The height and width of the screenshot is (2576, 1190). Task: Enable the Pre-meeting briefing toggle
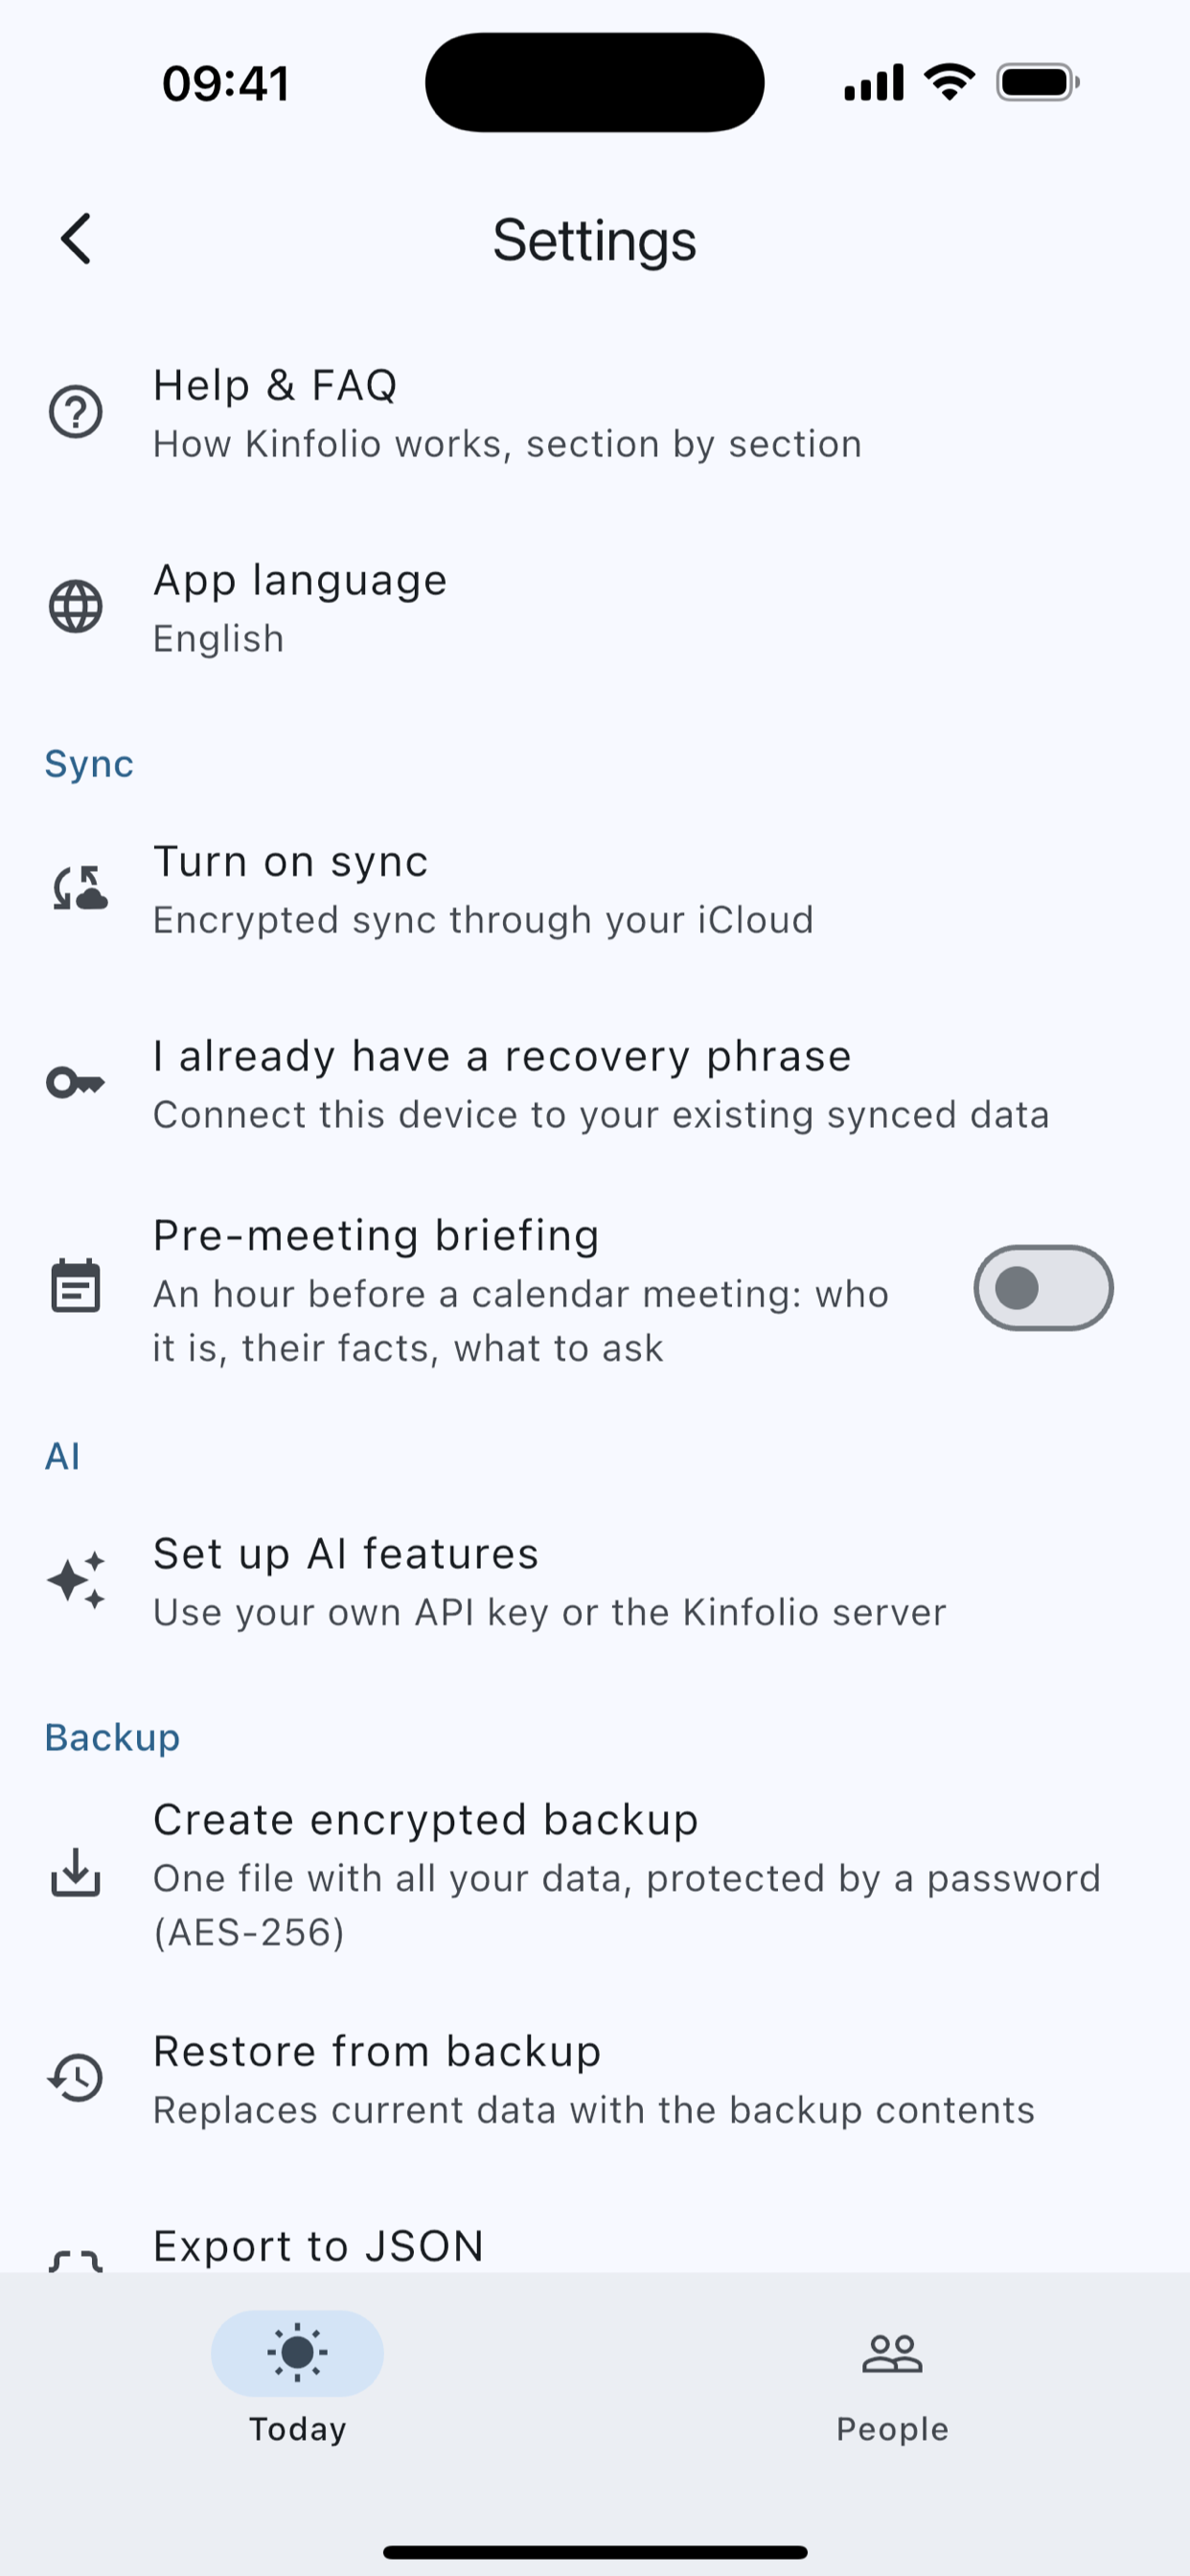pos(1043,1288)
